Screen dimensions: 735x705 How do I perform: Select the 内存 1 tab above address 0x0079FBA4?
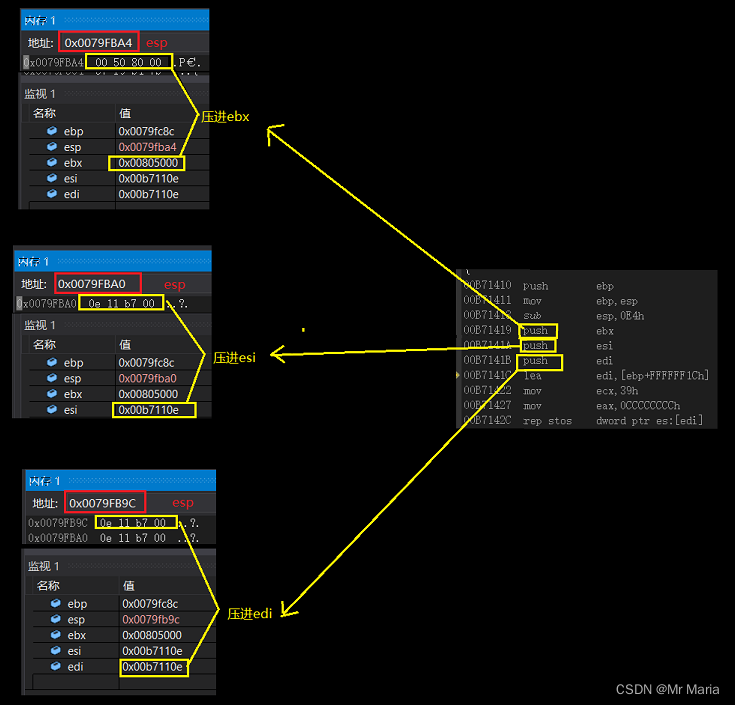(40, 21)
